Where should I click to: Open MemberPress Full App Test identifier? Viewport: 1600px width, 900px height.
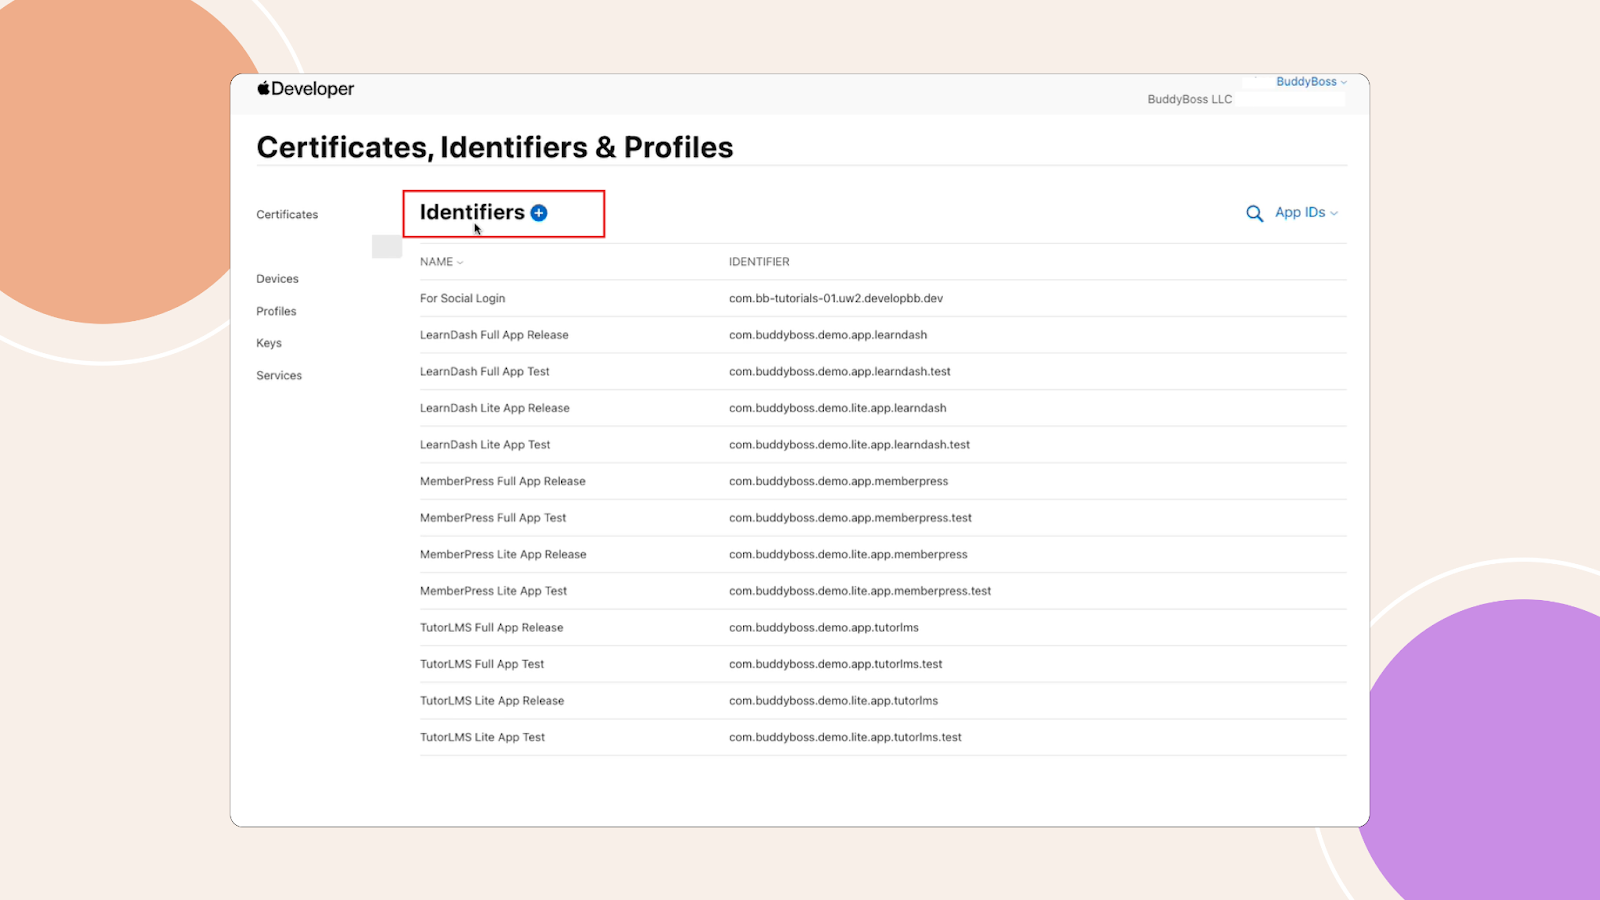pyautogui.click(x=493, y=518)
